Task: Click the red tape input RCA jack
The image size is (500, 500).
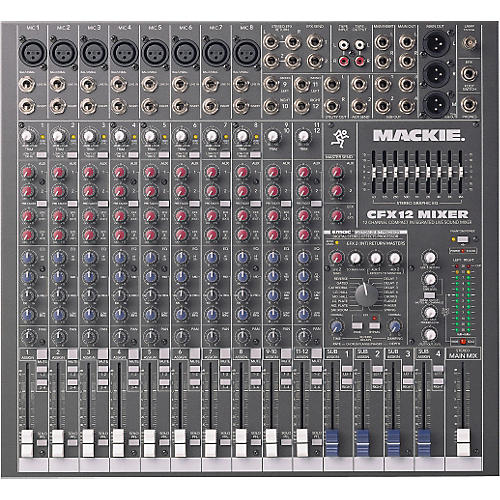Action: click(x=343, y=61)
